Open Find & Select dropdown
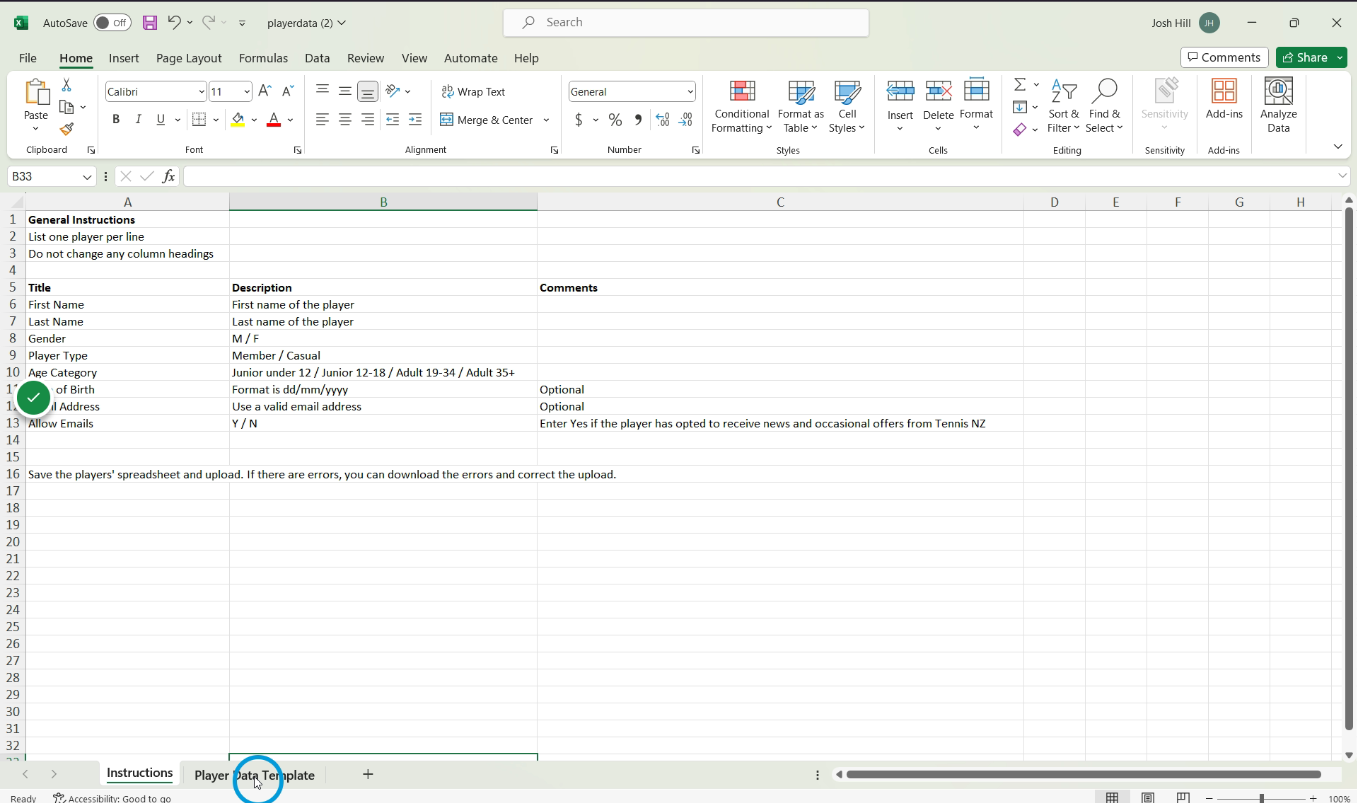 pos(1104,107)
